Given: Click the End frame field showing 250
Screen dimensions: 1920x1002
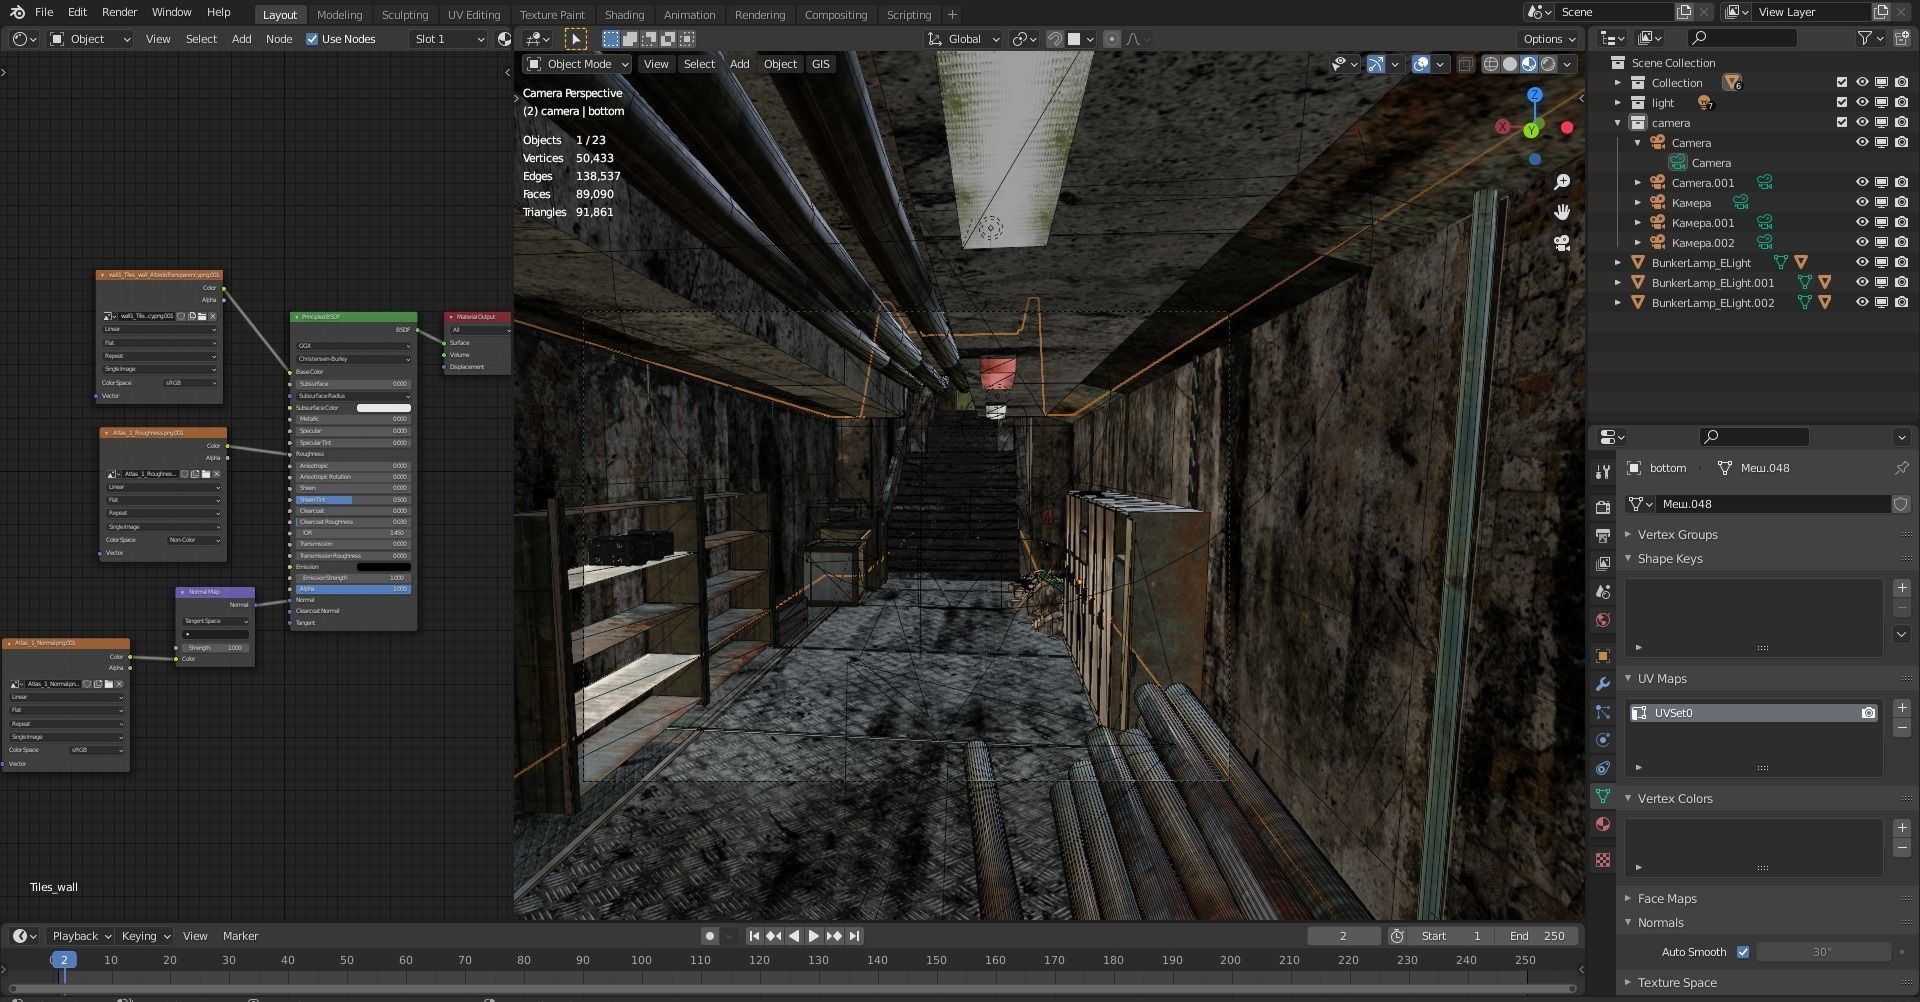Looking at the screenshot, I should click(x=1537, y=936).
